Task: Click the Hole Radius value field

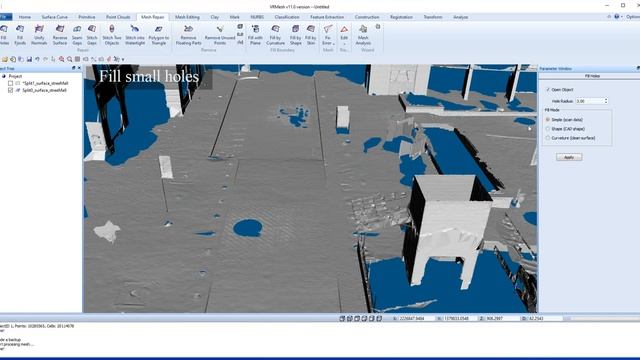Action: [589, 101]
